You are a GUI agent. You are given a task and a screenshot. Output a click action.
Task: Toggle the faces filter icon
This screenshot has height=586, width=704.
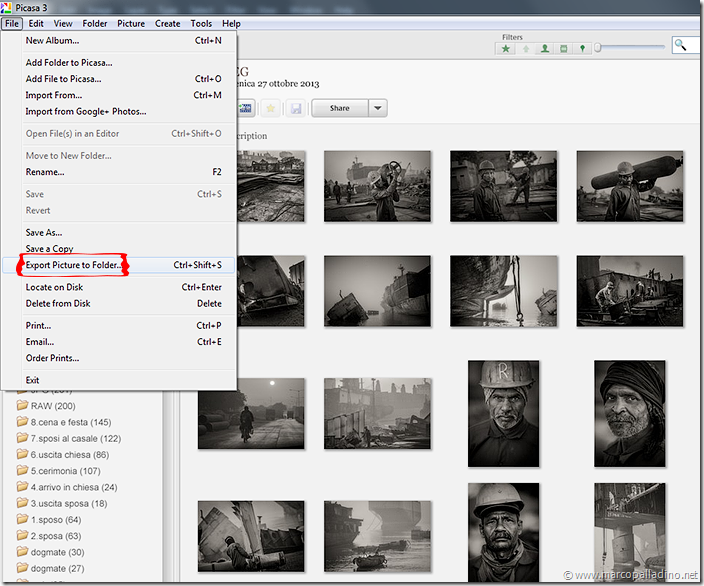tap(545, 48)
